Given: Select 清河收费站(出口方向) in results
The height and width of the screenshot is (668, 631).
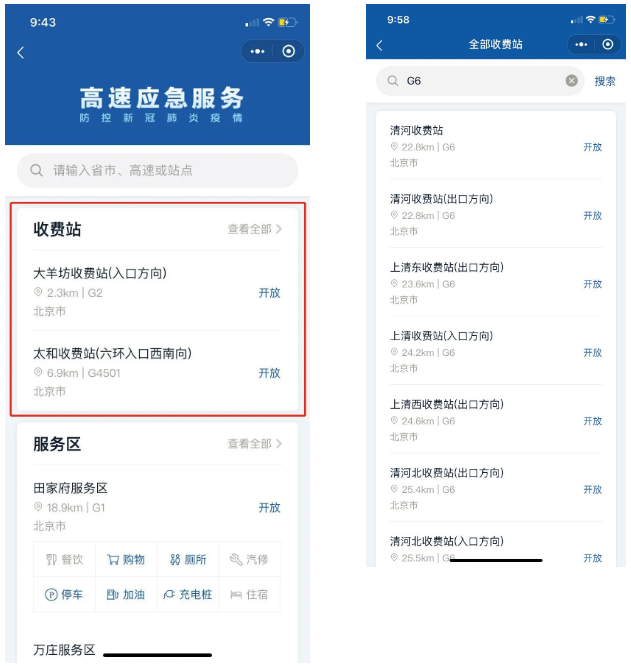Looking at the screenshot, I should 496,214.
